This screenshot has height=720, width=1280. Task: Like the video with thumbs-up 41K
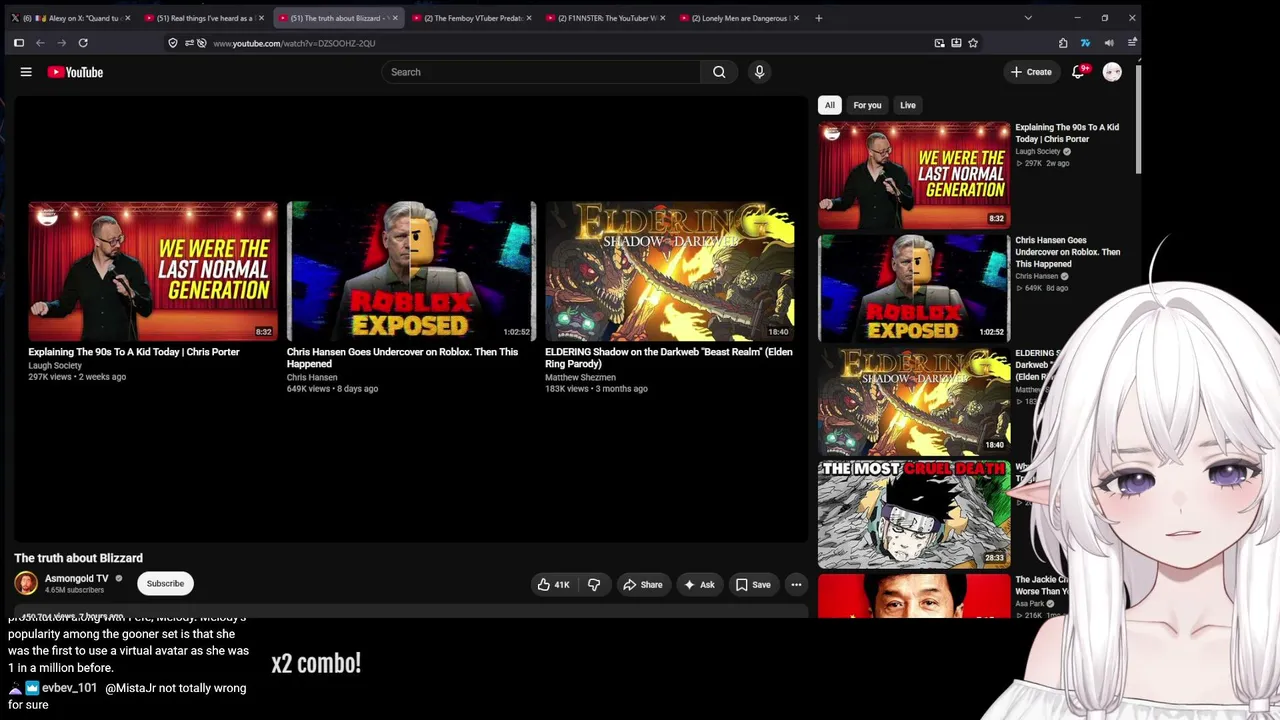coord(553,585)
